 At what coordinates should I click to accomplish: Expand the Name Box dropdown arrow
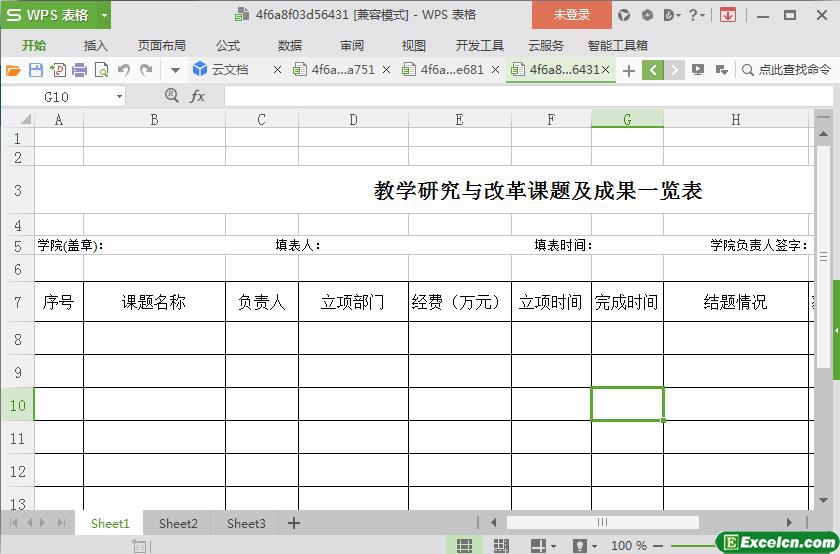119,96
